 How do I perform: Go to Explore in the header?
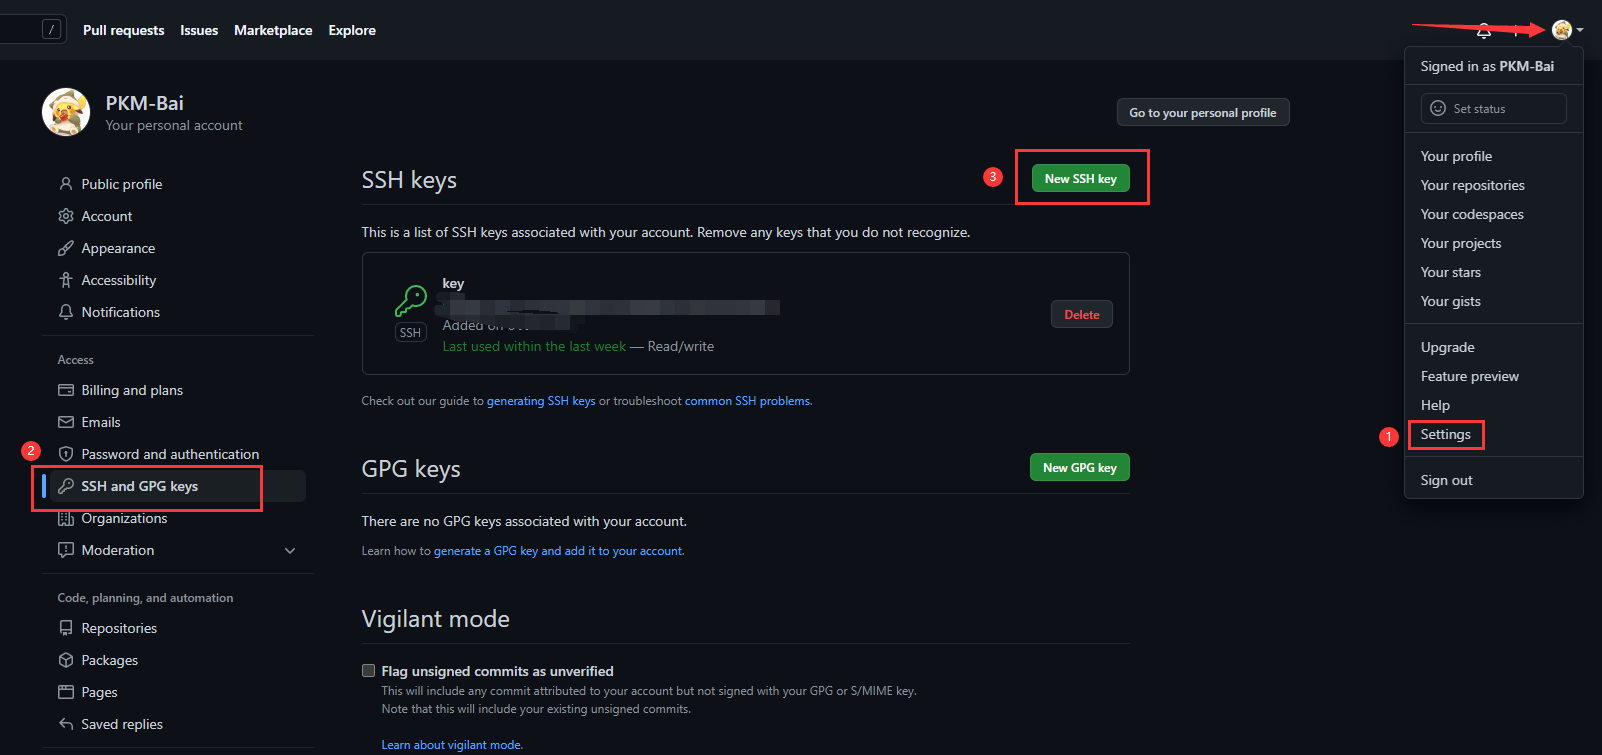point(352,30)
